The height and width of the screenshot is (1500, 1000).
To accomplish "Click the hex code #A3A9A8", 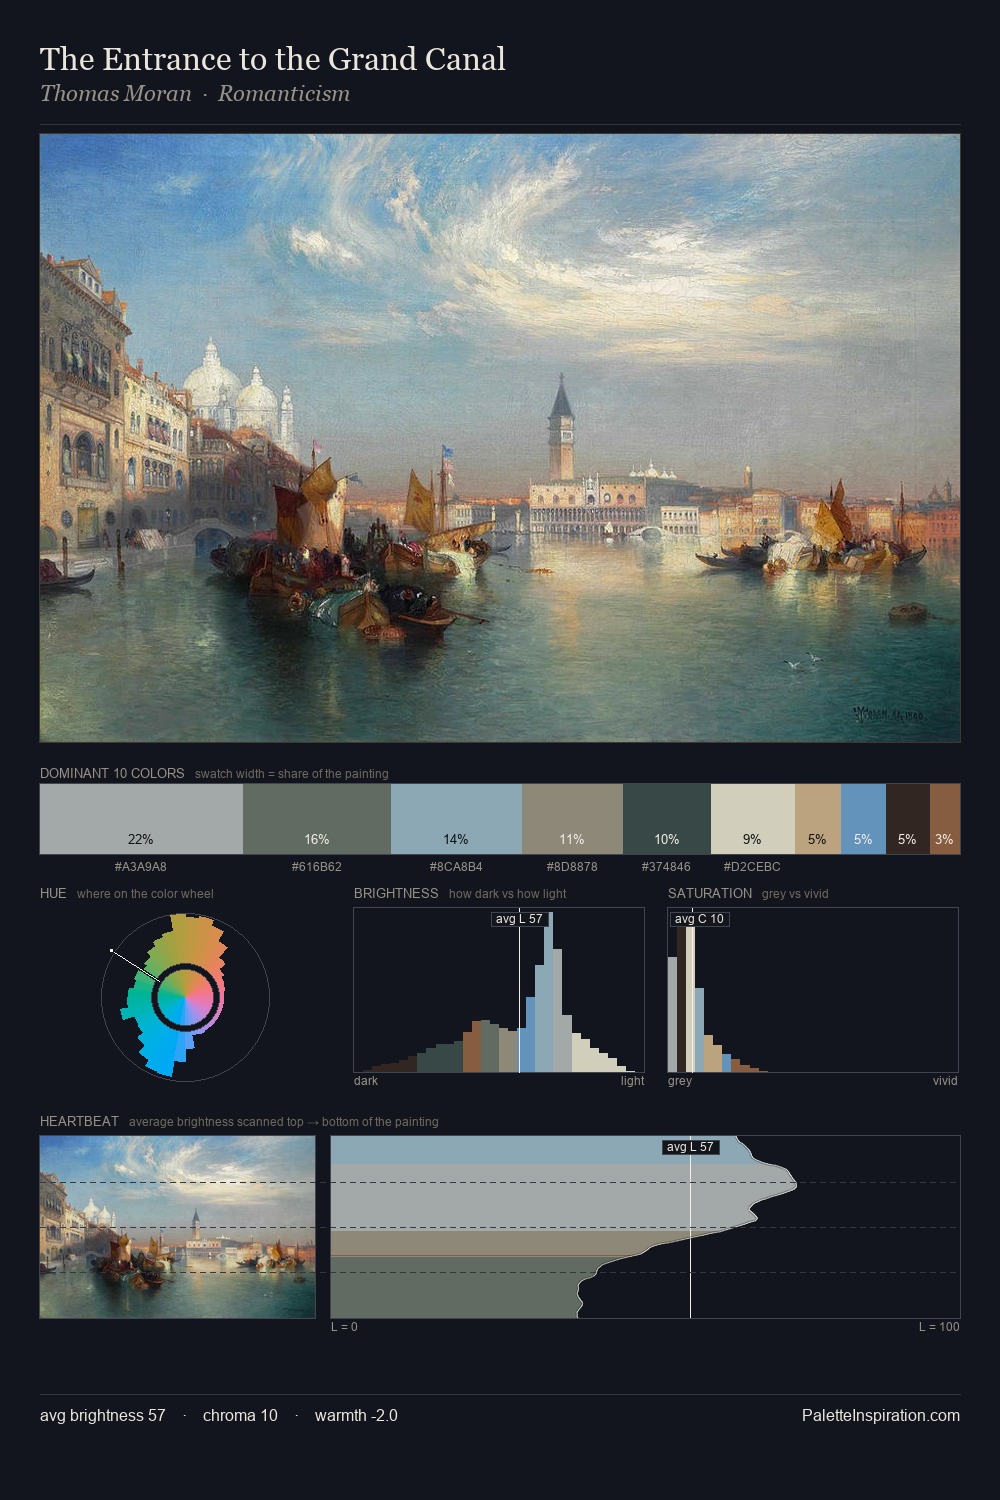I will (x=141, y=867).
